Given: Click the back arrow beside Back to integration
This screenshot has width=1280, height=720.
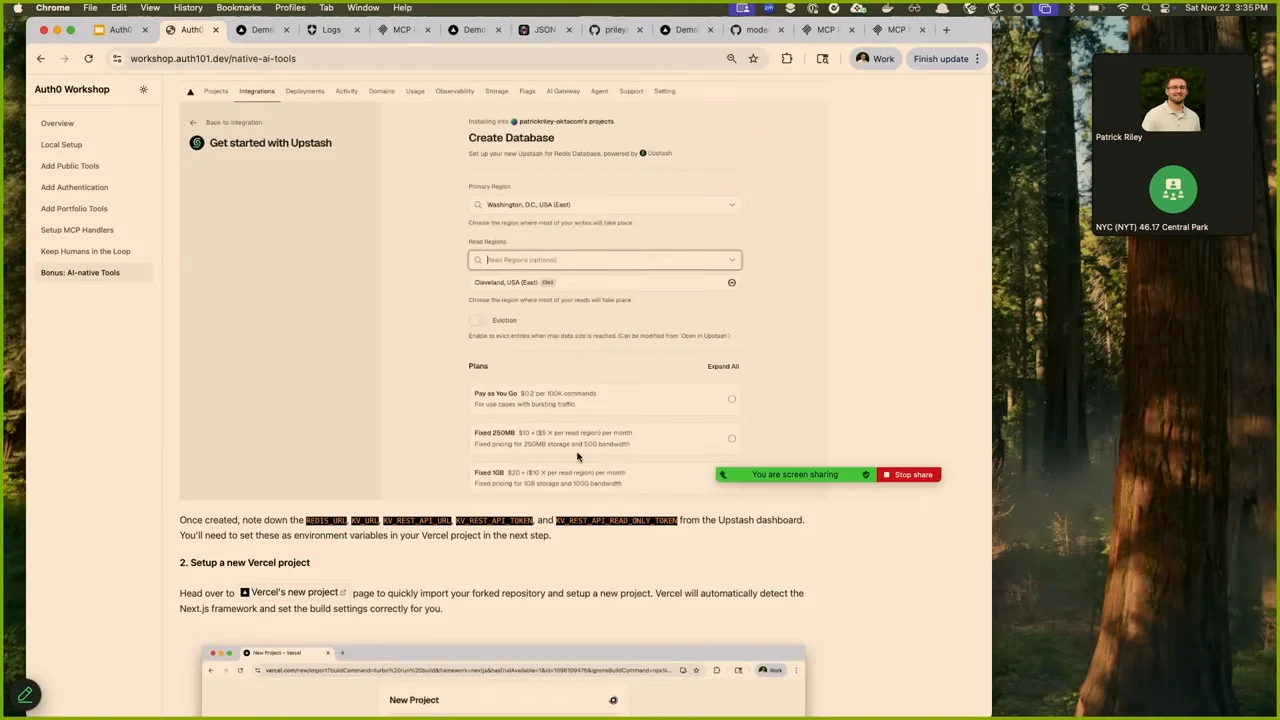Looking at the screenshot, I should (x=193, y=123).
